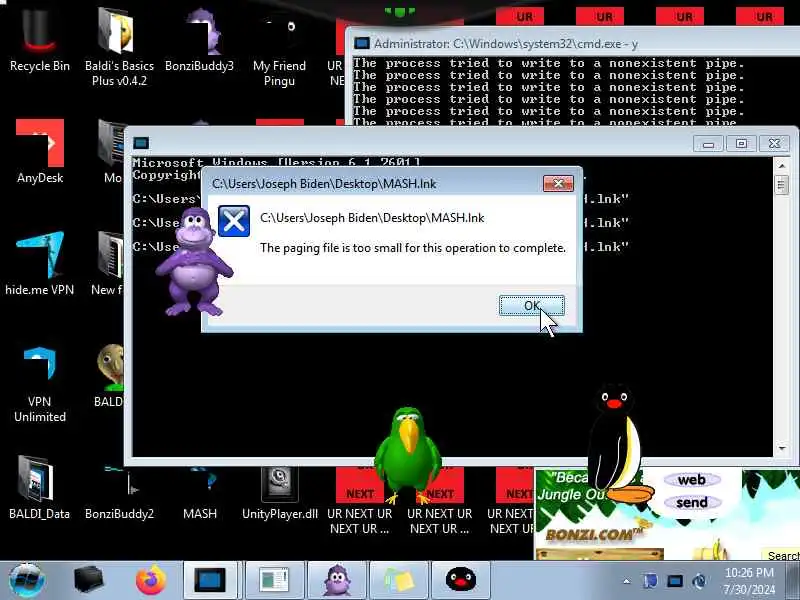Switch to the cmd window taskbar button

click(209, 581)
